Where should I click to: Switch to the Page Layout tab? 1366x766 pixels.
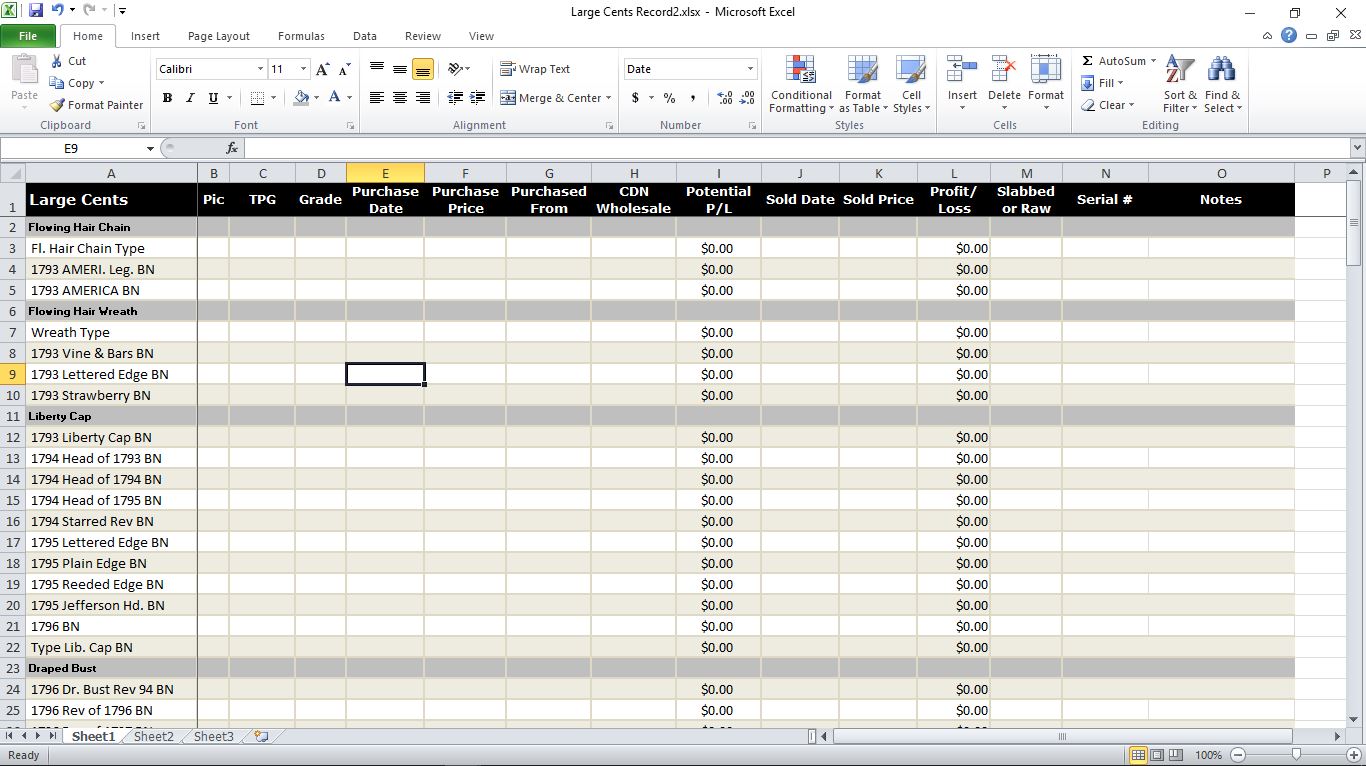click(x=219, y=36)
